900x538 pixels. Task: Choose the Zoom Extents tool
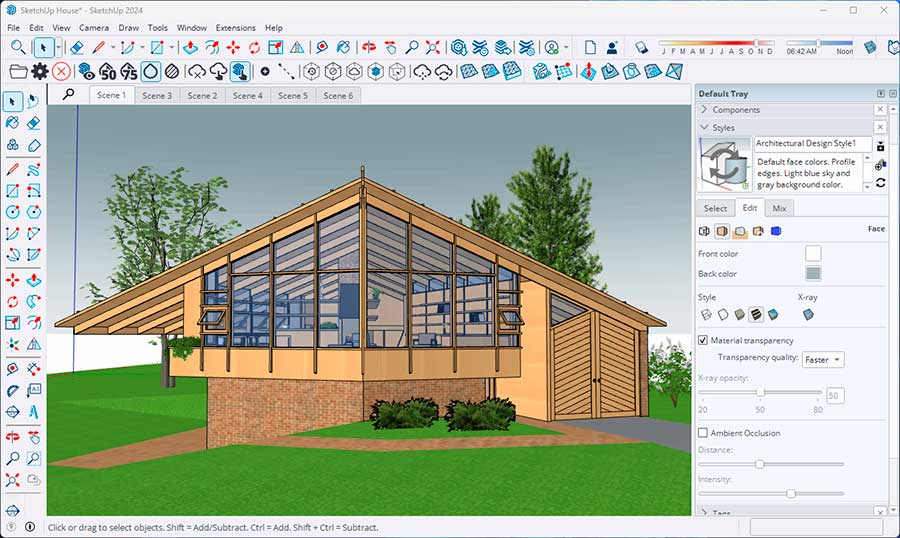433,47
